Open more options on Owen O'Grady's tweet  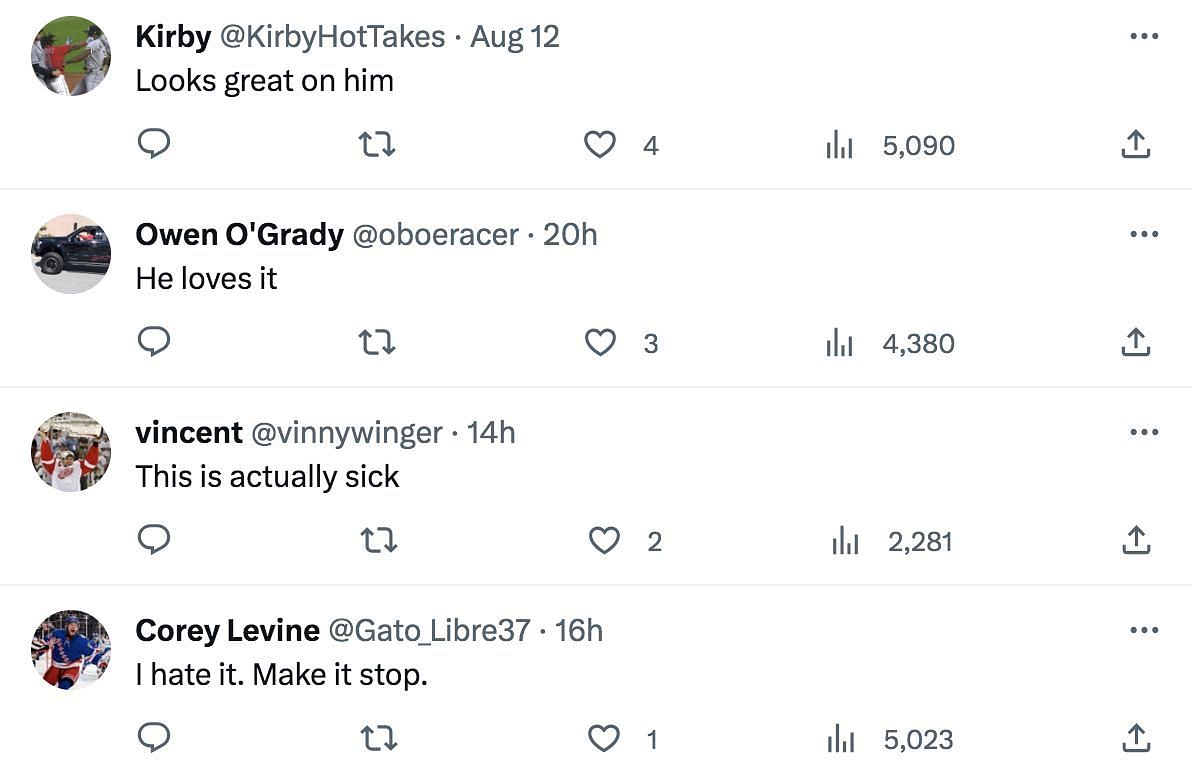(1143, 235)
